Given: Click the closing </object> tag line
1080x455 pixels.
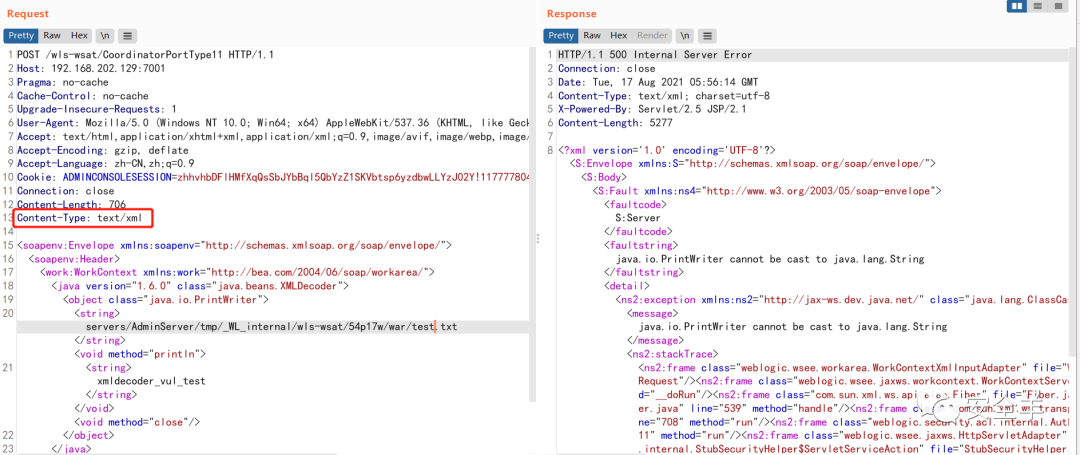Looking at the screenshot, I should pyautogui.click(x=89, y=436).
